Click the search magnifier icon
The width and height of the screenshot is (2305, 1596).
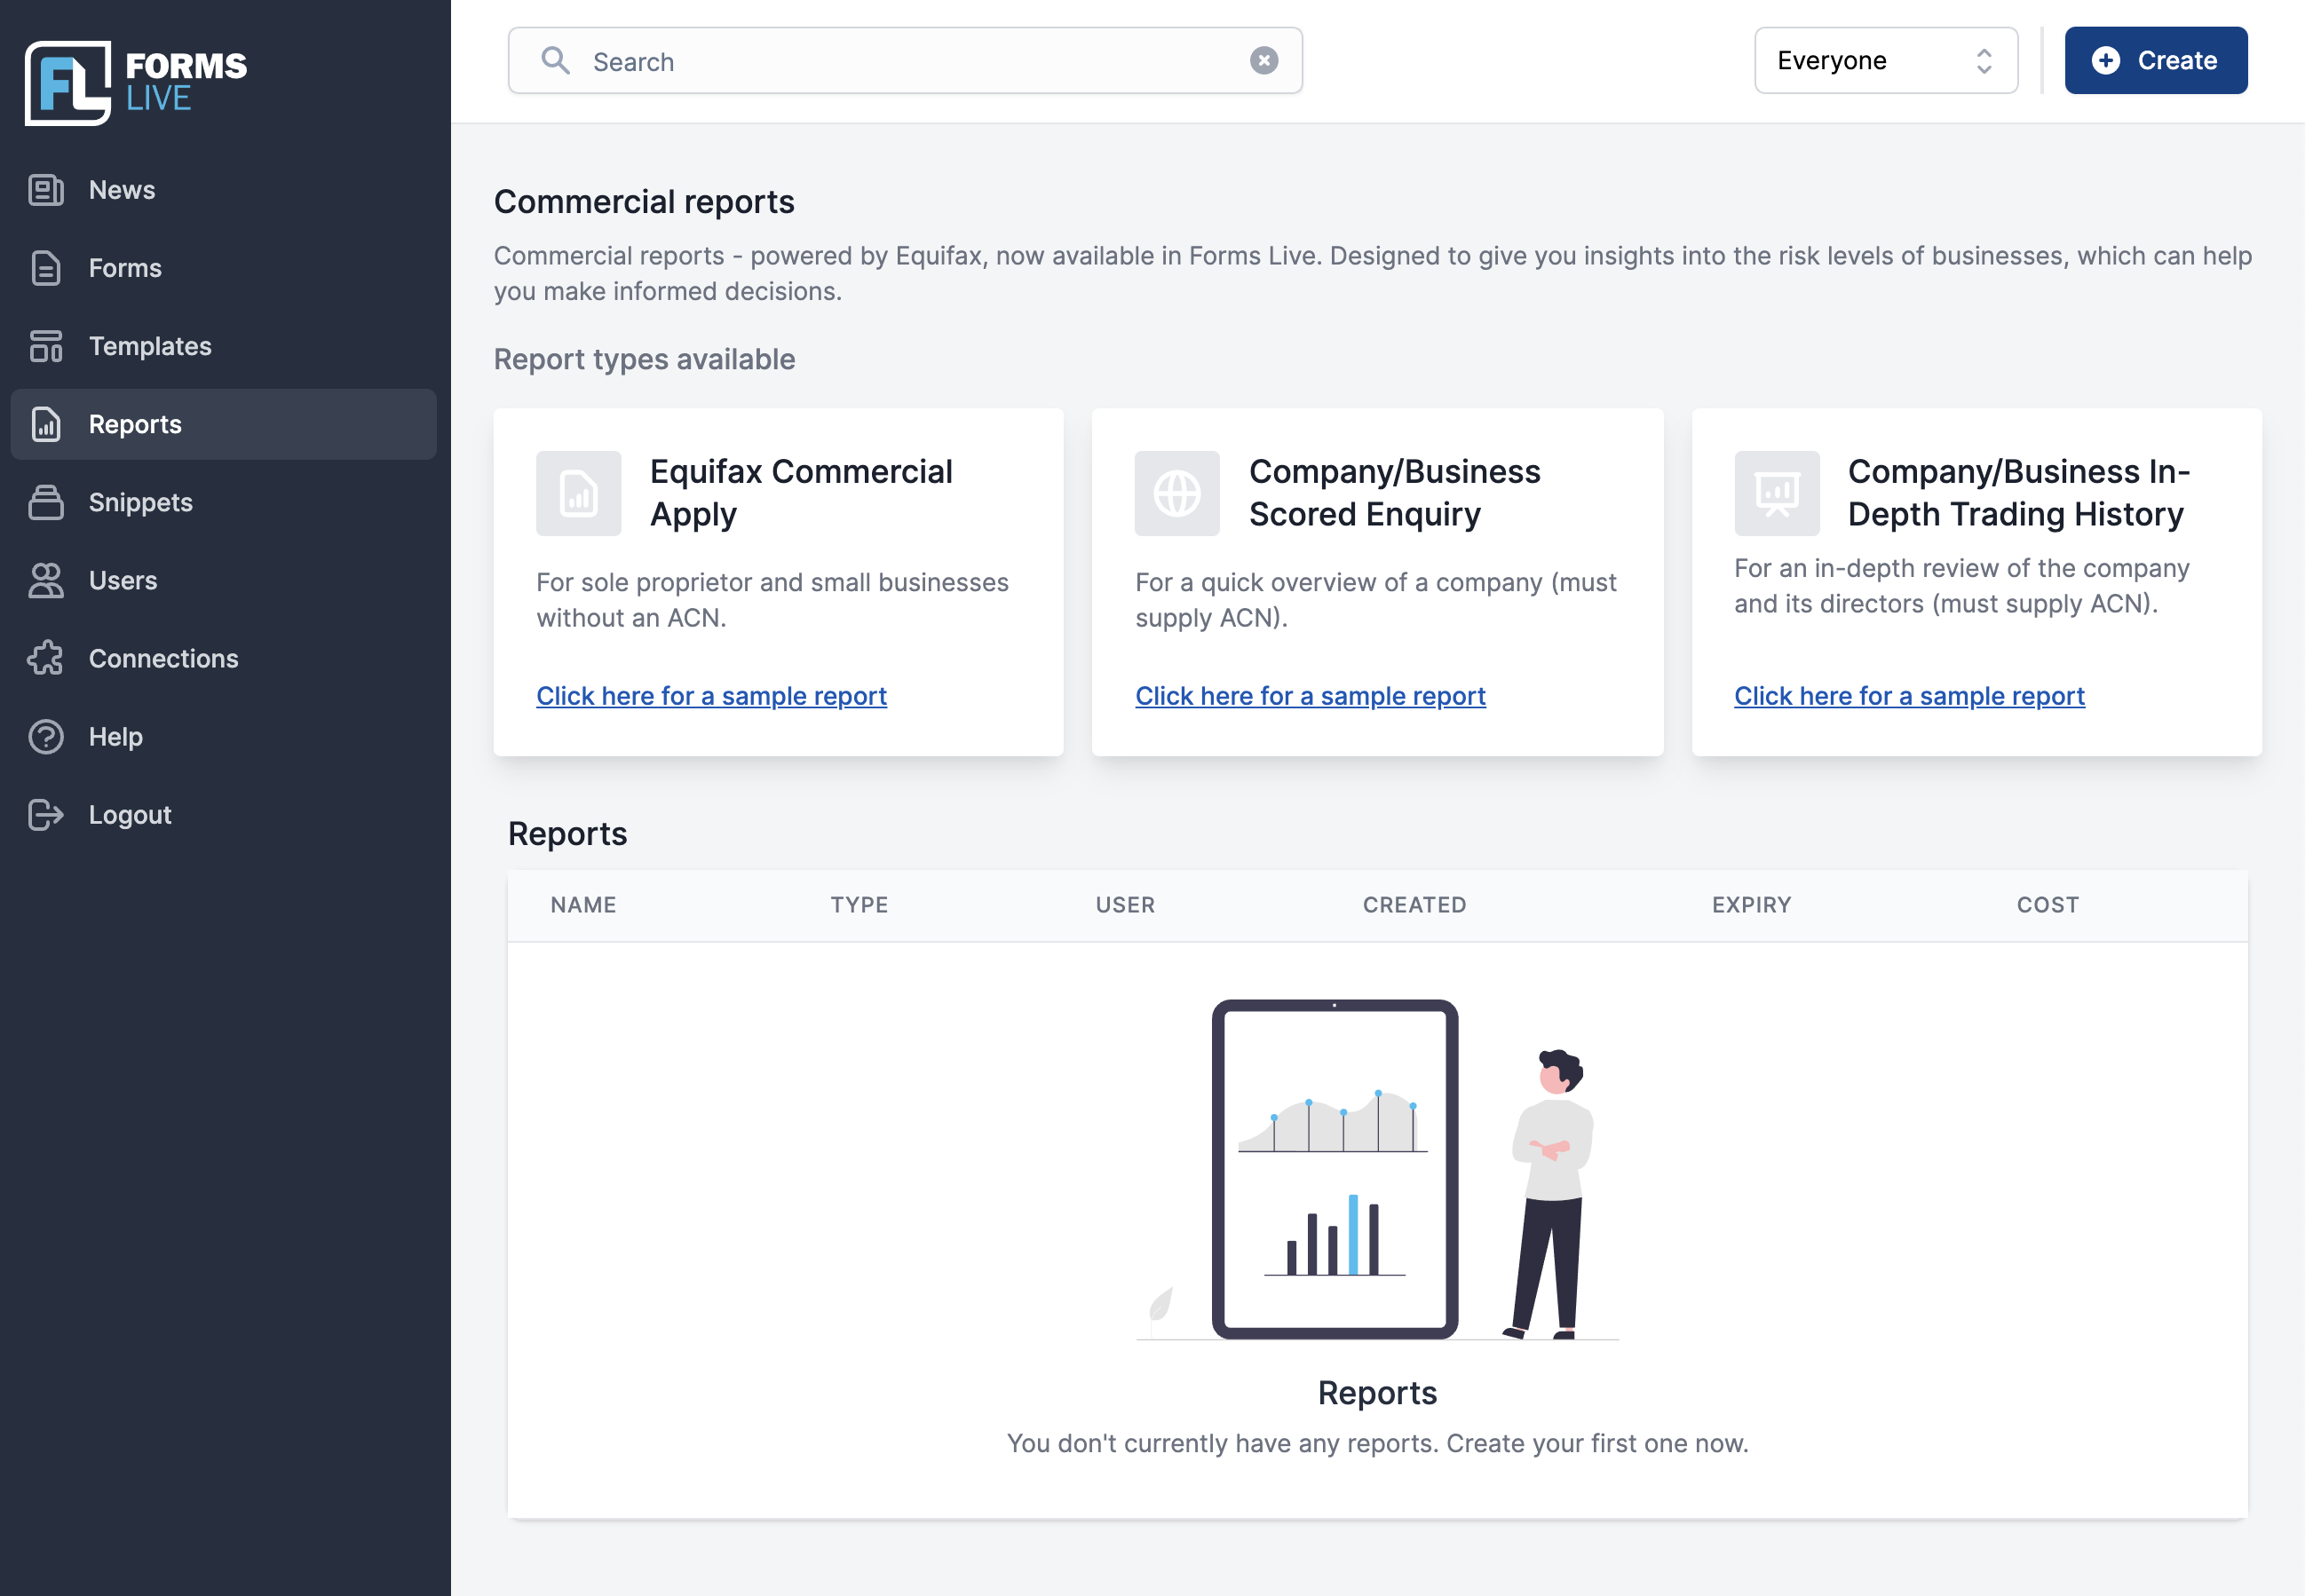coord(555,61)
